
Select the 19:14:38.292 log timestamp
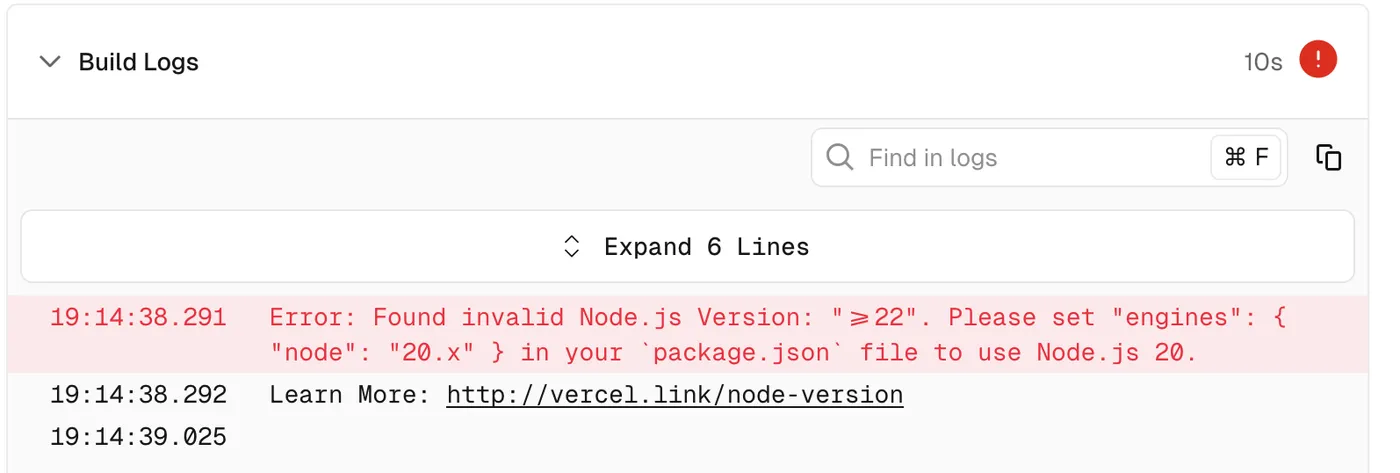(x=139, y=395)
